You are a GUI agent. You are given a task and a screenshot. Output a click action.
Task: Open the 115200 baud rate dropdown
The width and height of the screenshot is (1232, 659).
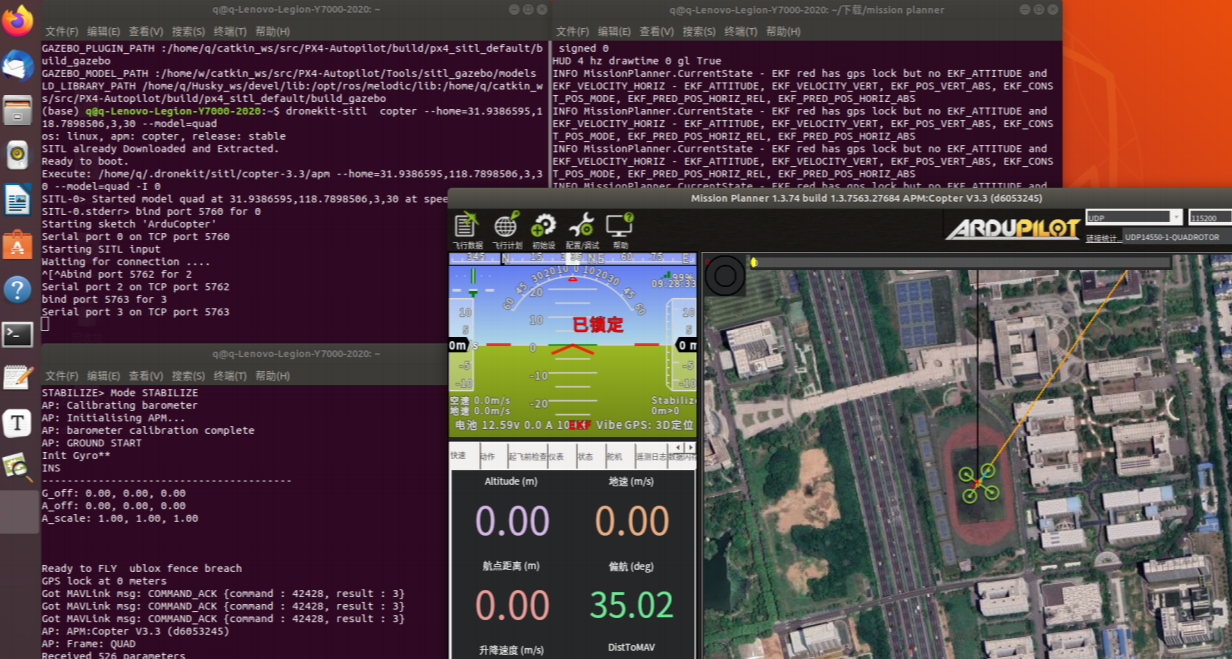tap(1210, 217)
